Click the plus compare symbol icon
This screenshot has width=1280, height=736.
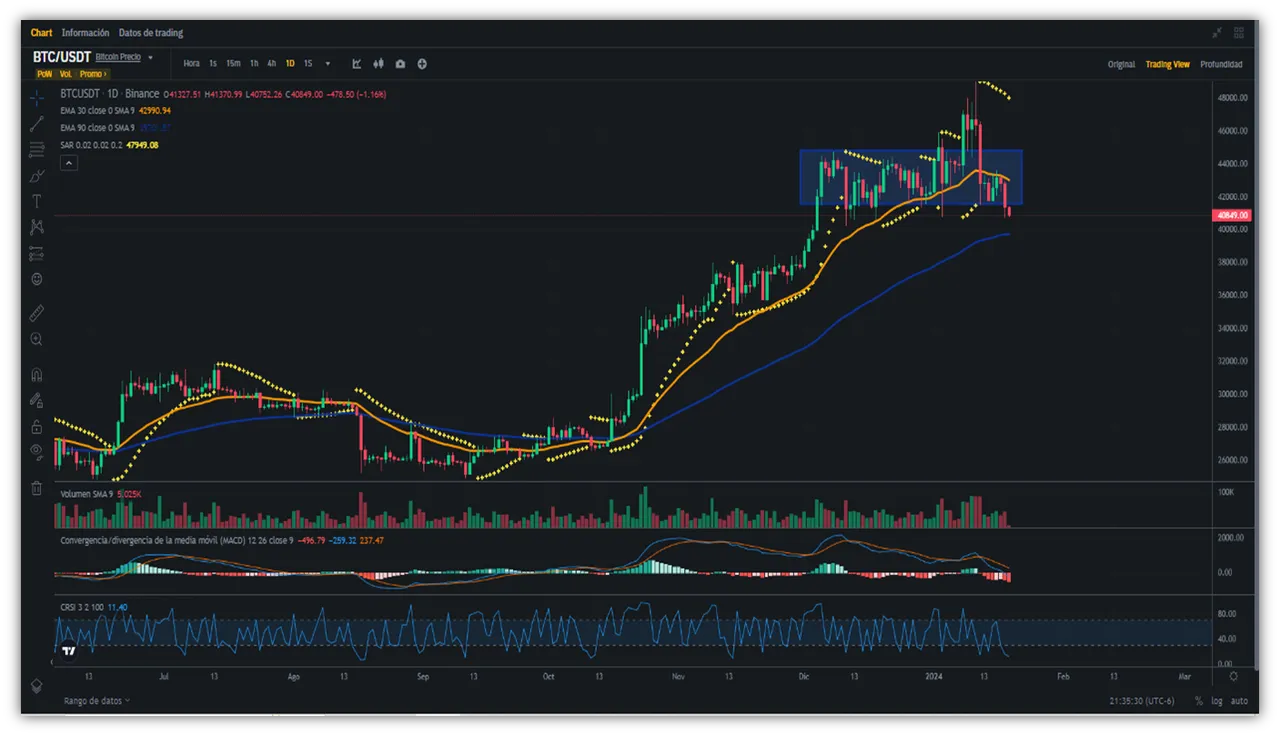[x=422, y=63]
